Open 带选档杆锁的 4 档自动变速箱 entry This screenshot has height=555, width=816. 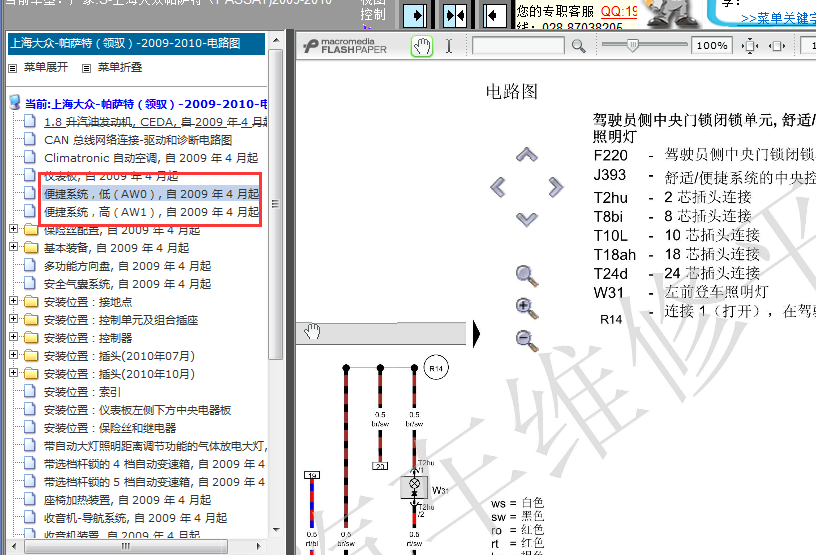(x=155, y=464)
